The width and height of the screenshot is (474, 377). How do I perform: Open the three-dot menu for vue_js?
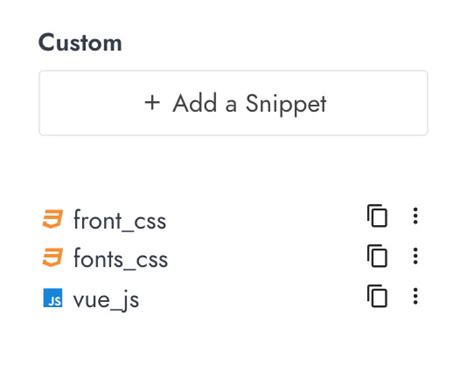coord(415,296)
